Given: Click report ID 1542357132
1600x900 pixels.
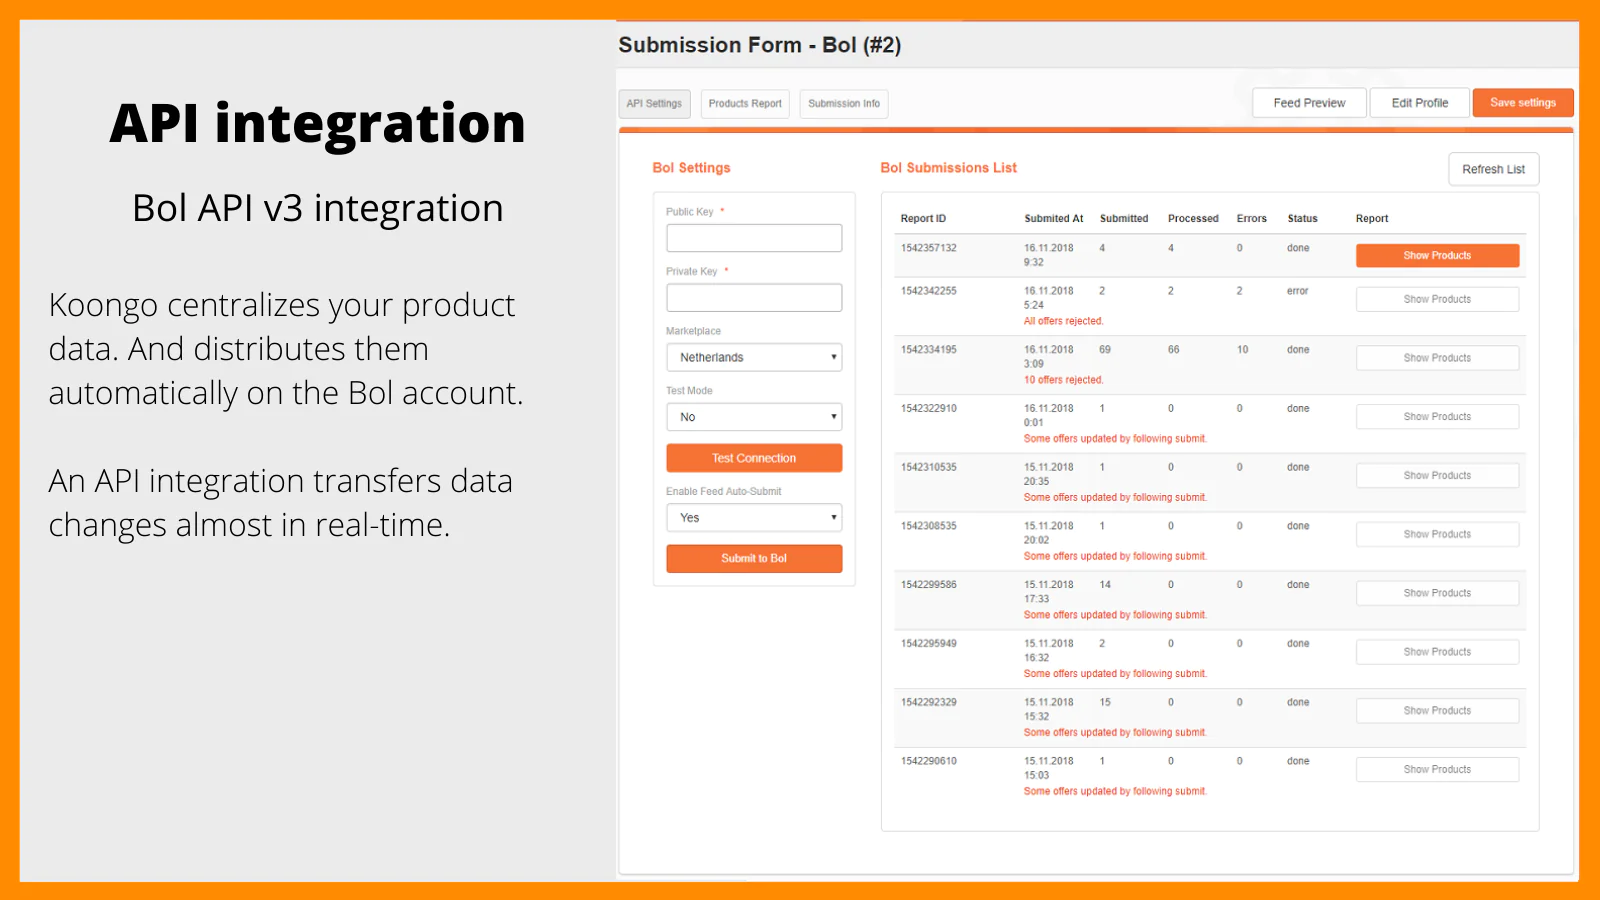Looking at the screenshot, I should 929,248.
